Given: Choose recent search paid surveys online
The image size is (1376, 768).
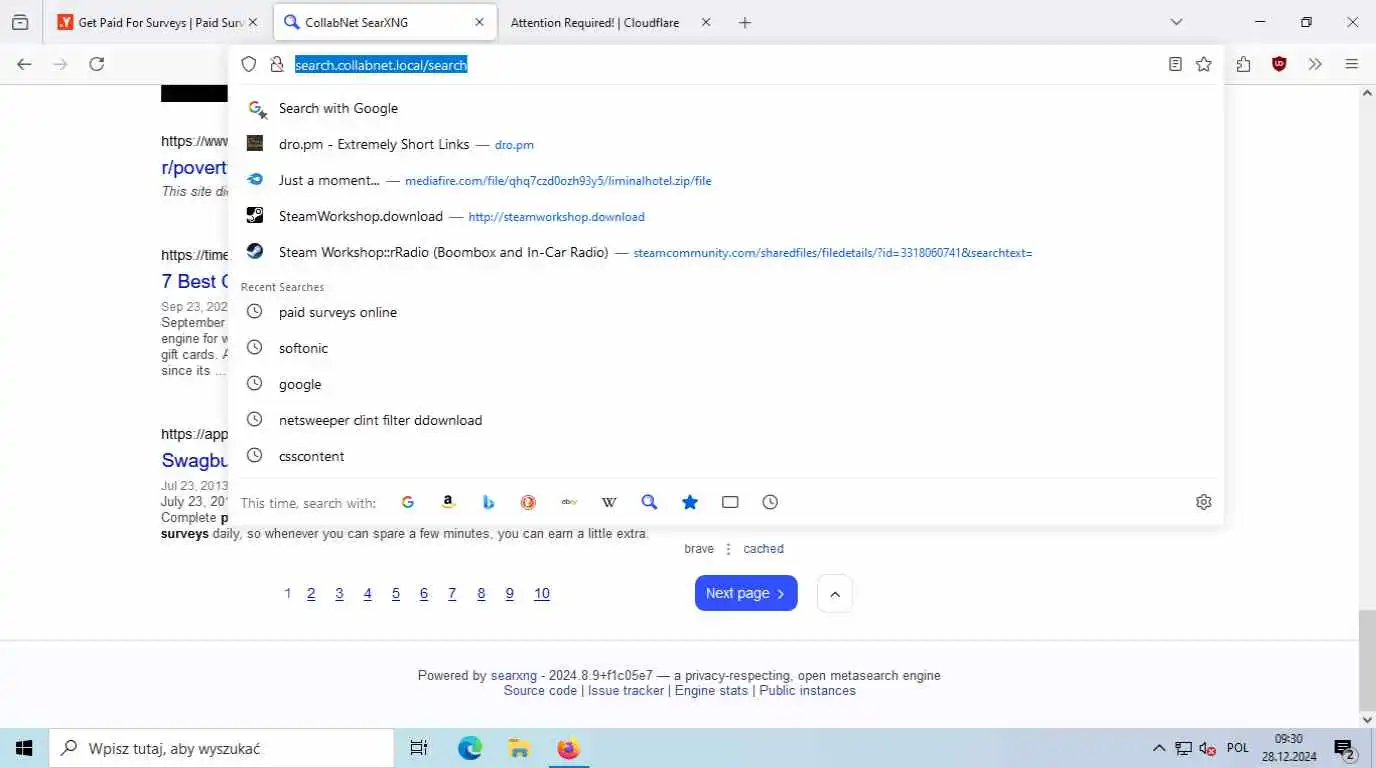Looking at the screenshot, I should pos(725,312).
